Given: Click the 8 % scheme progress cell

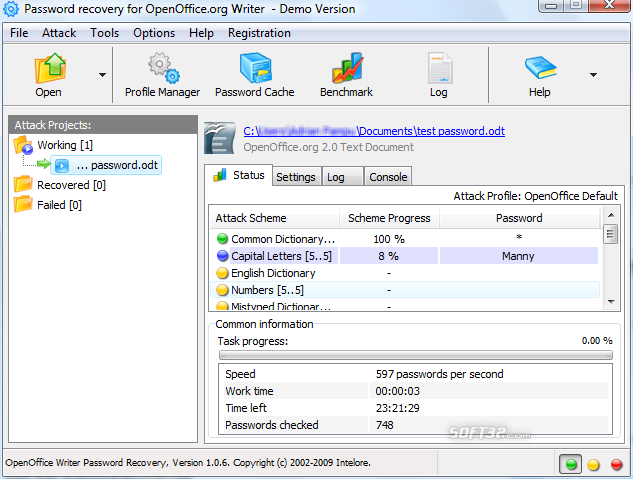Looking at the screenshot, I should (x=389, y=256).
